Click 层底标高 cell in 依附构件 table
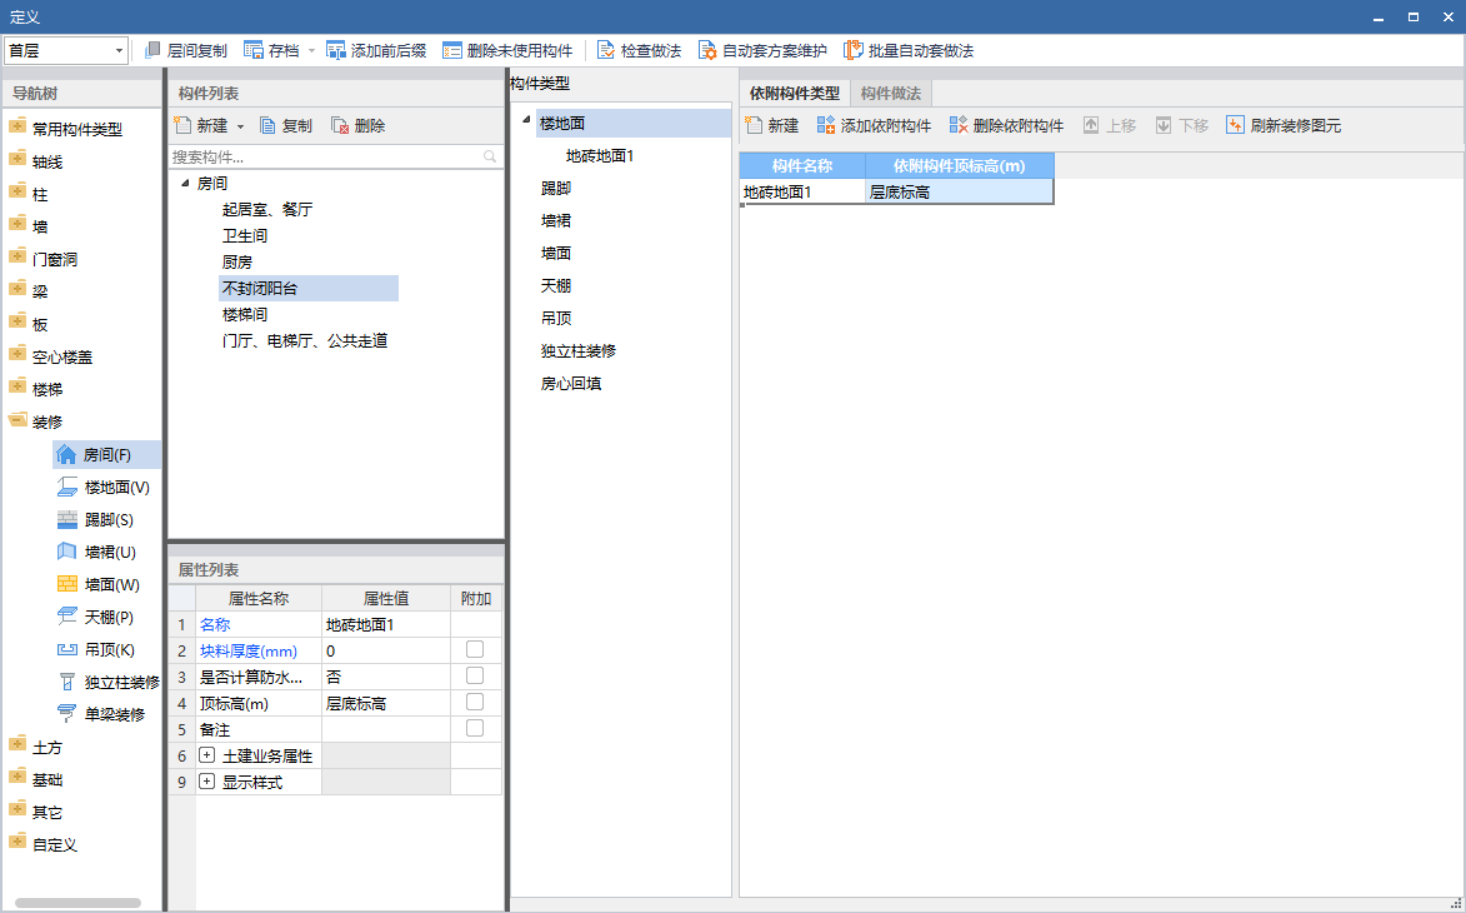The image size is (1466, 913). point(959,191)
